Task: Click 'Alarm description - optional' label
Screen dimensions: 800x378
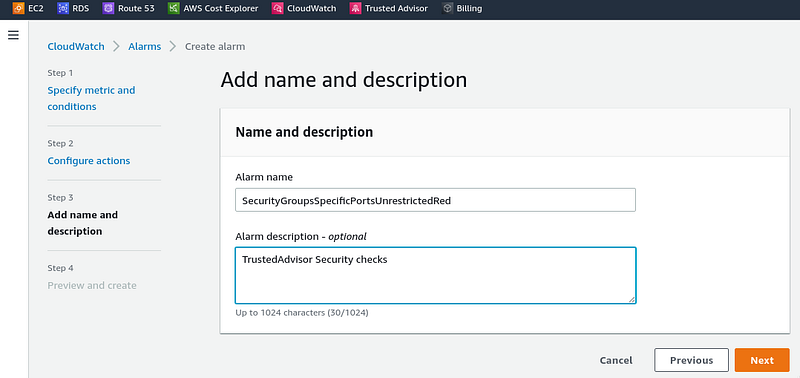Action: (301, 236)
